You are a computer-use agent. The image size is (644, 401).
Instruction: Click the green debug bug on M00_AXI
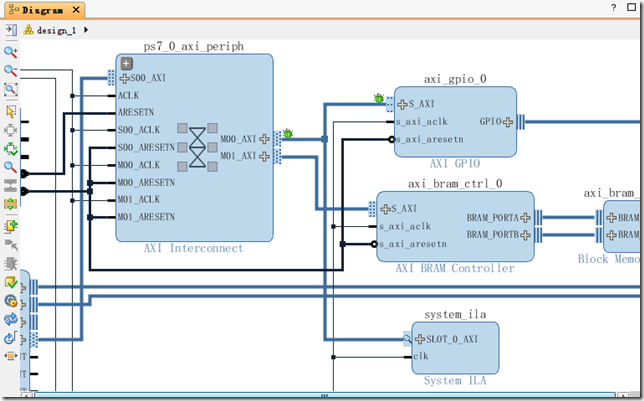287,132
